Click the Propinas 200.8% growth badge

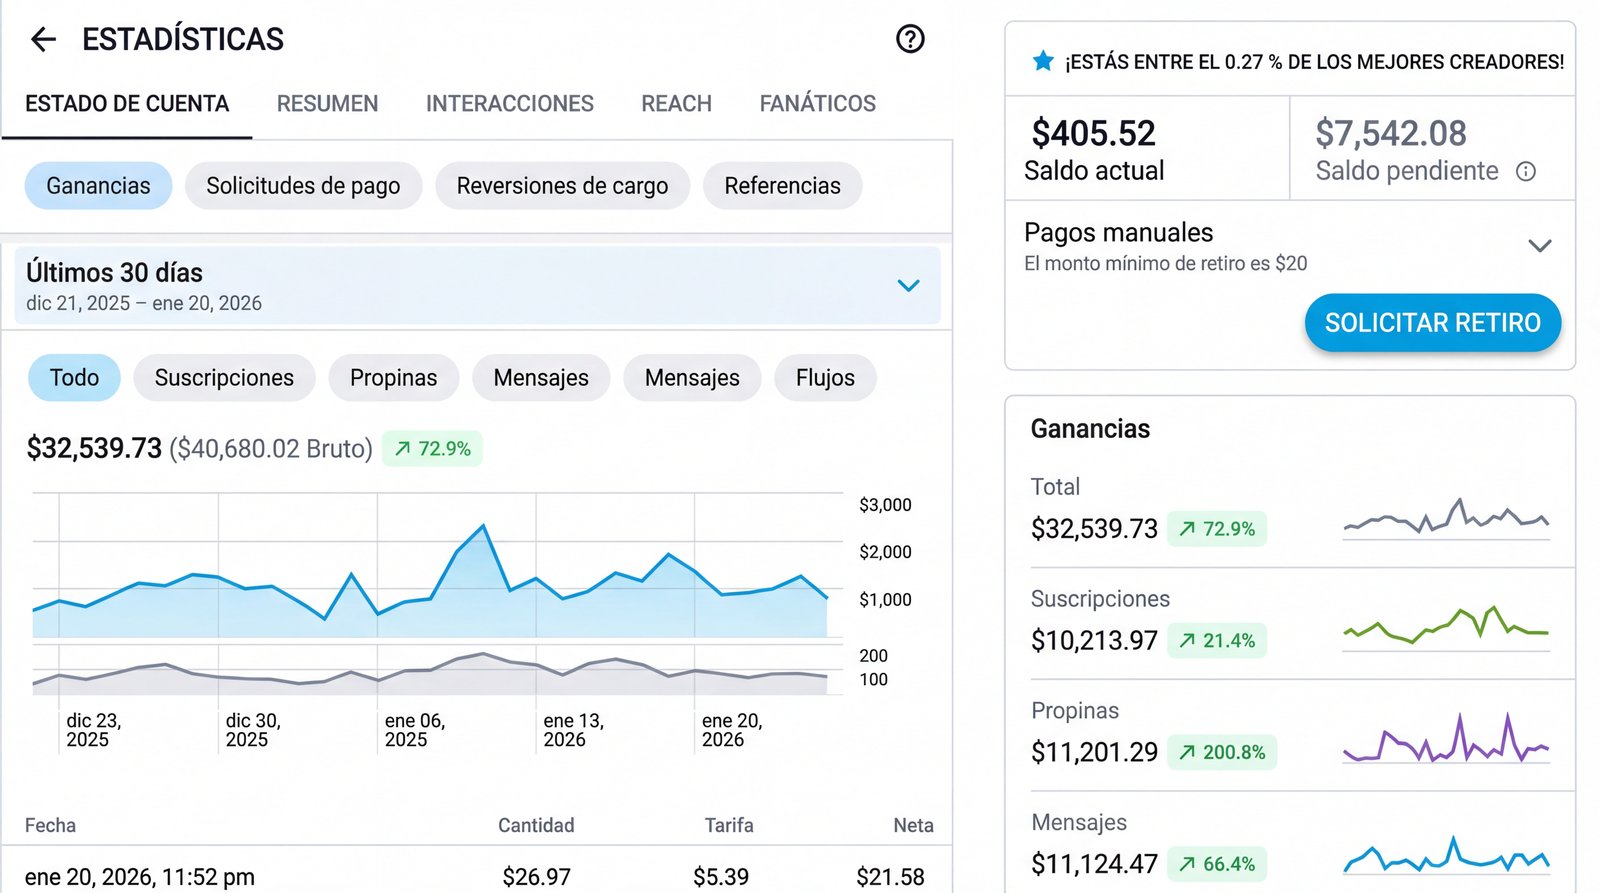pos(1221,753)
